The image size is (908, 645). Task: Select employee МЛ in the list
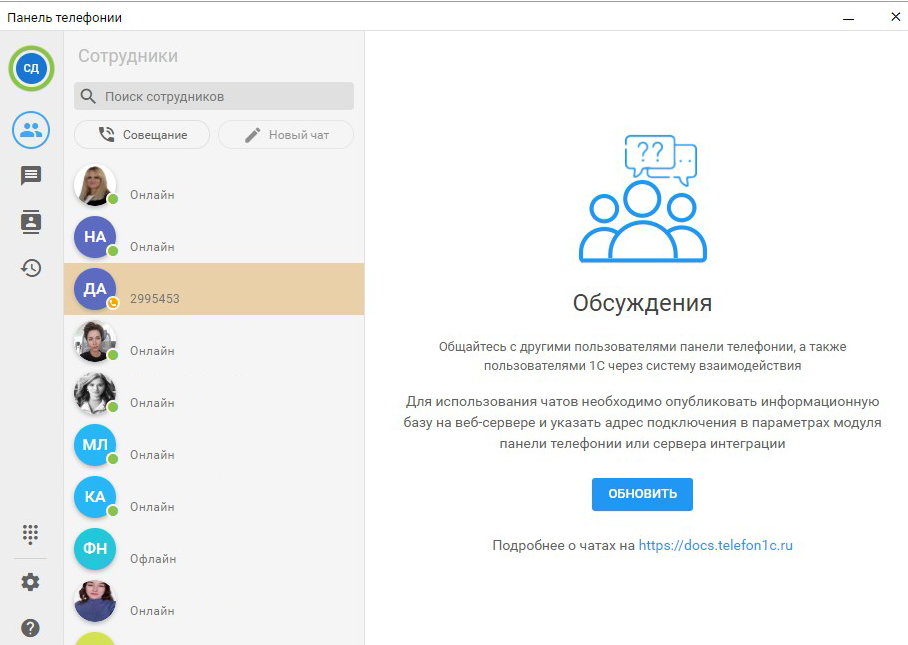pyautogui.click(x=213, y=445)
